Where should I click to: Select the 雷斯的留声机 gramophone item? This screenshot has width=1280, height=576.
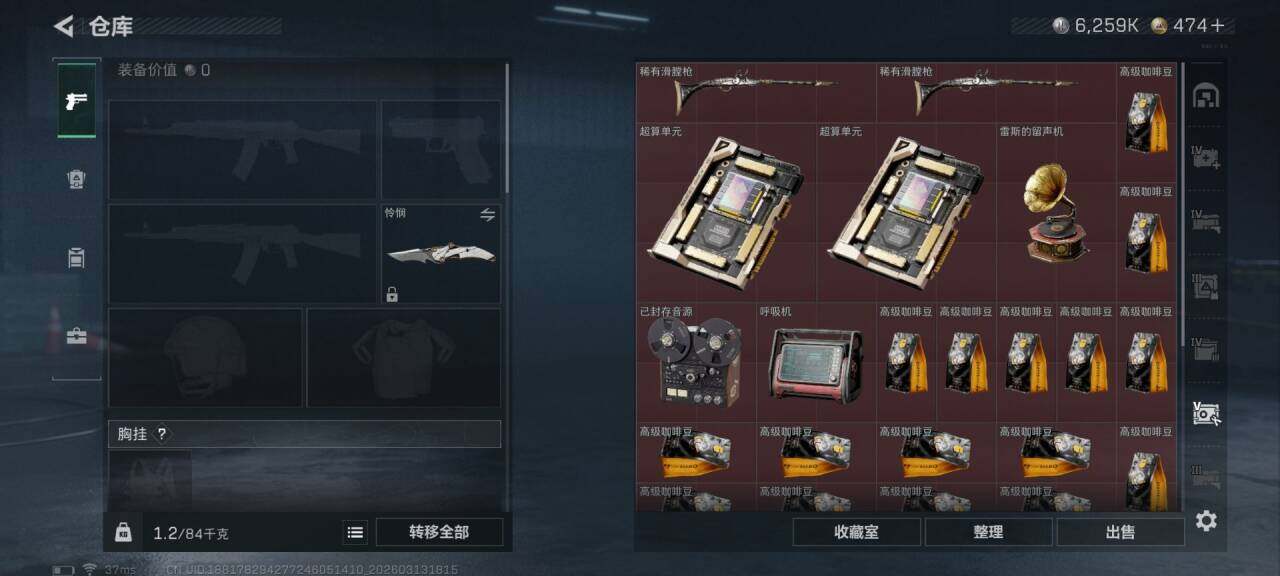coord(1056,212)
